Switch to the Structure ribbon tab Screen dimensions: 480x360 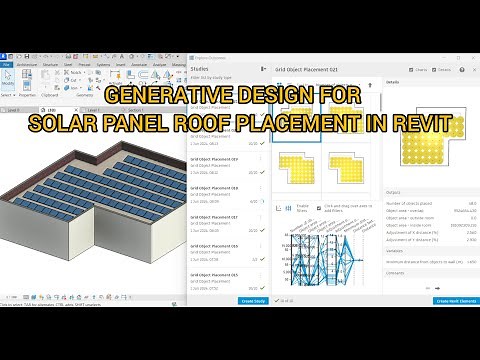pyautogui.click(x=50, y=64)
